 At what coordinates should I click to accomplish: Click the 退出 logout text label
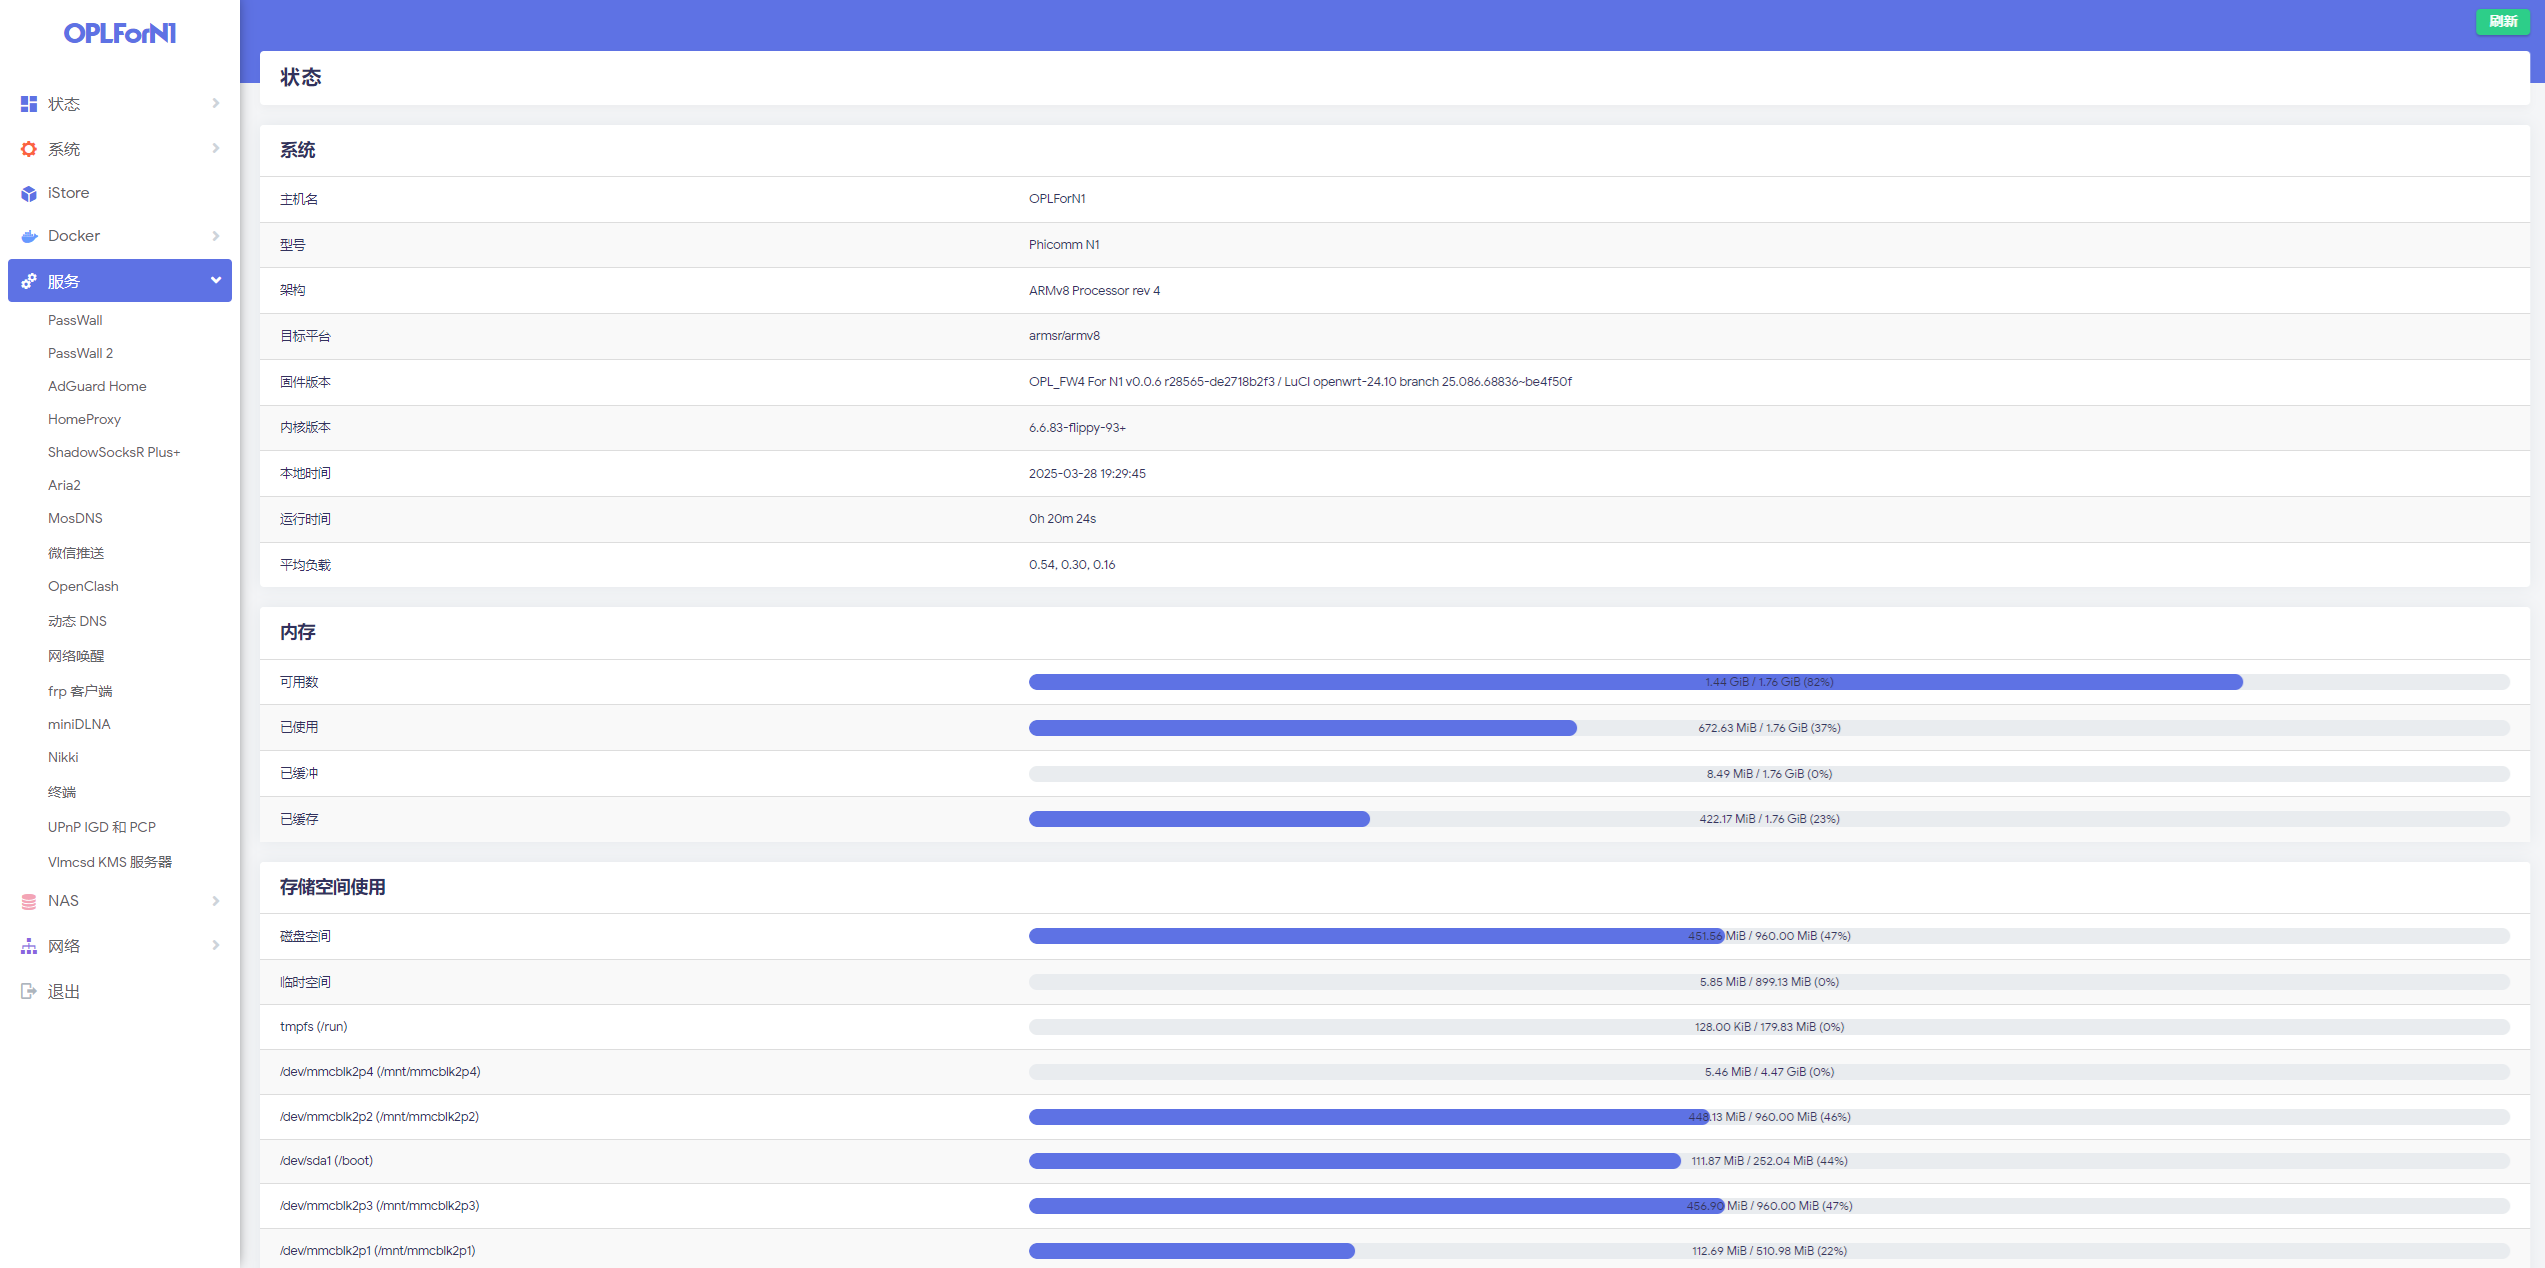coord(64,991)
